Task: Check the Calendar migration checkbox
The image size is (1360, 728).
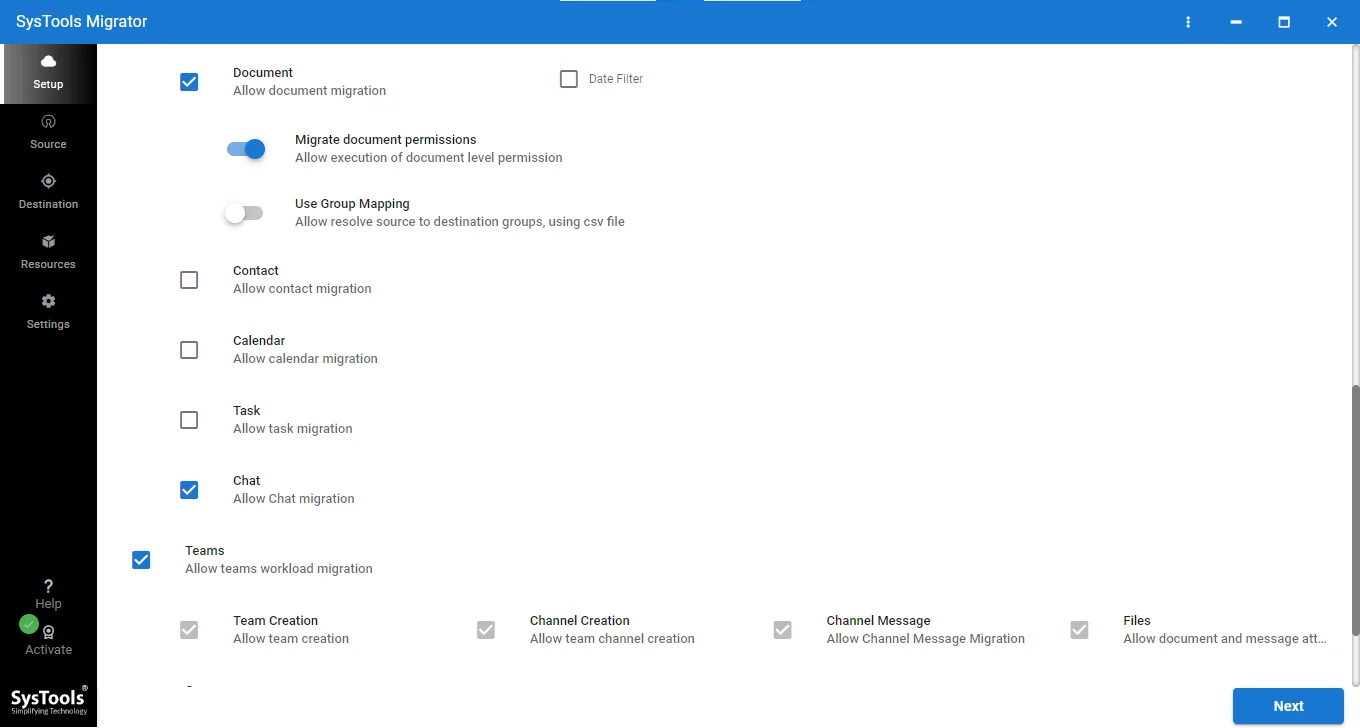Action: coord(189,350)
